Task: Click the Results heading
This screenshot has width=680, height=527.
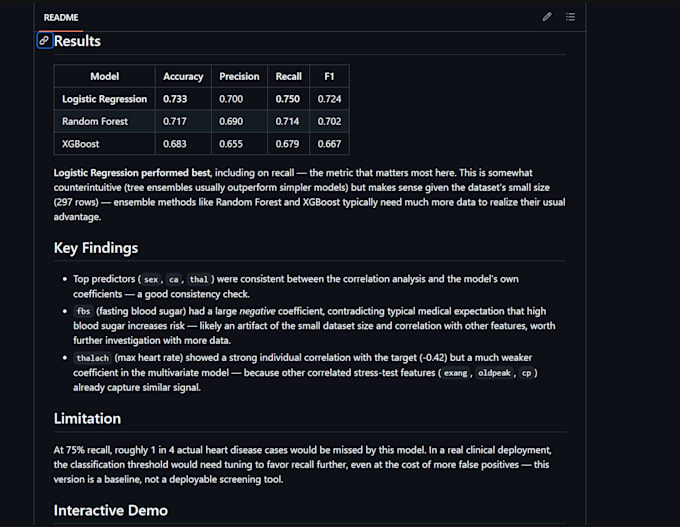Action: 78,41
